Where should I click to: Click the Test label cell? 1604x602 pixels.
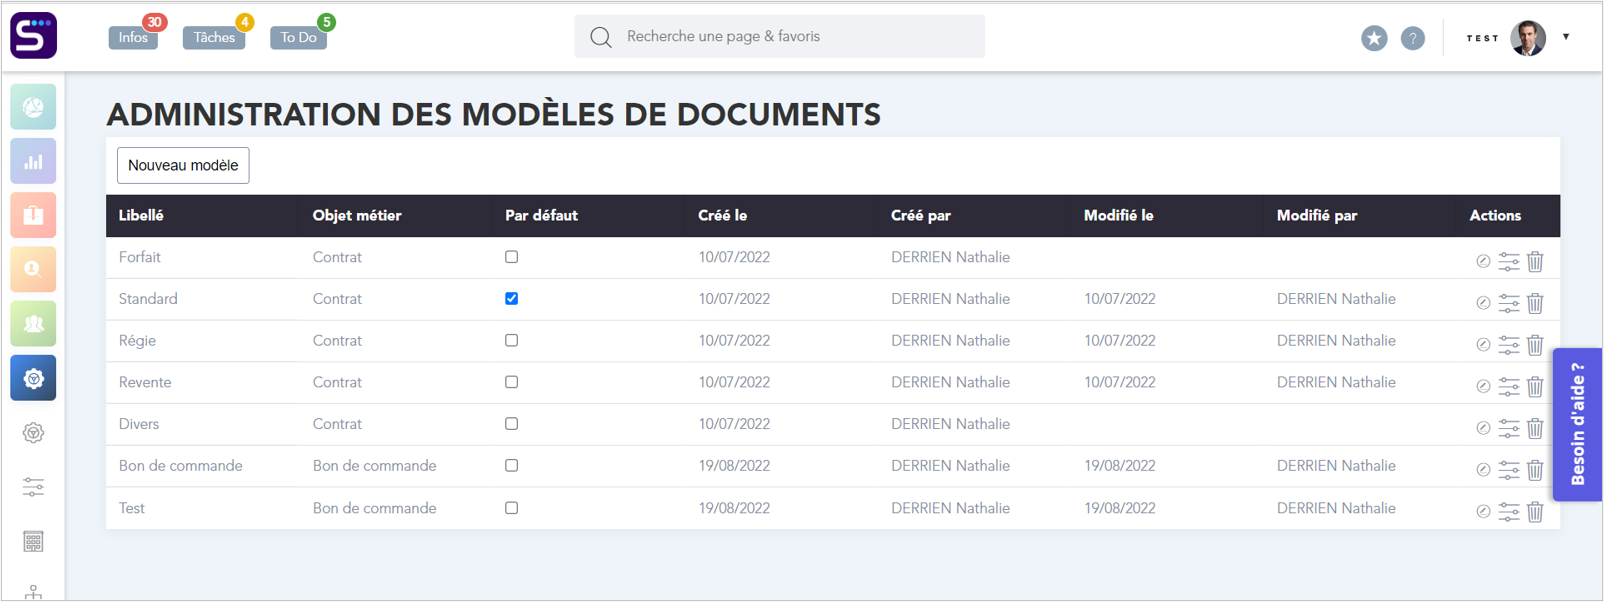pos(132,509)
